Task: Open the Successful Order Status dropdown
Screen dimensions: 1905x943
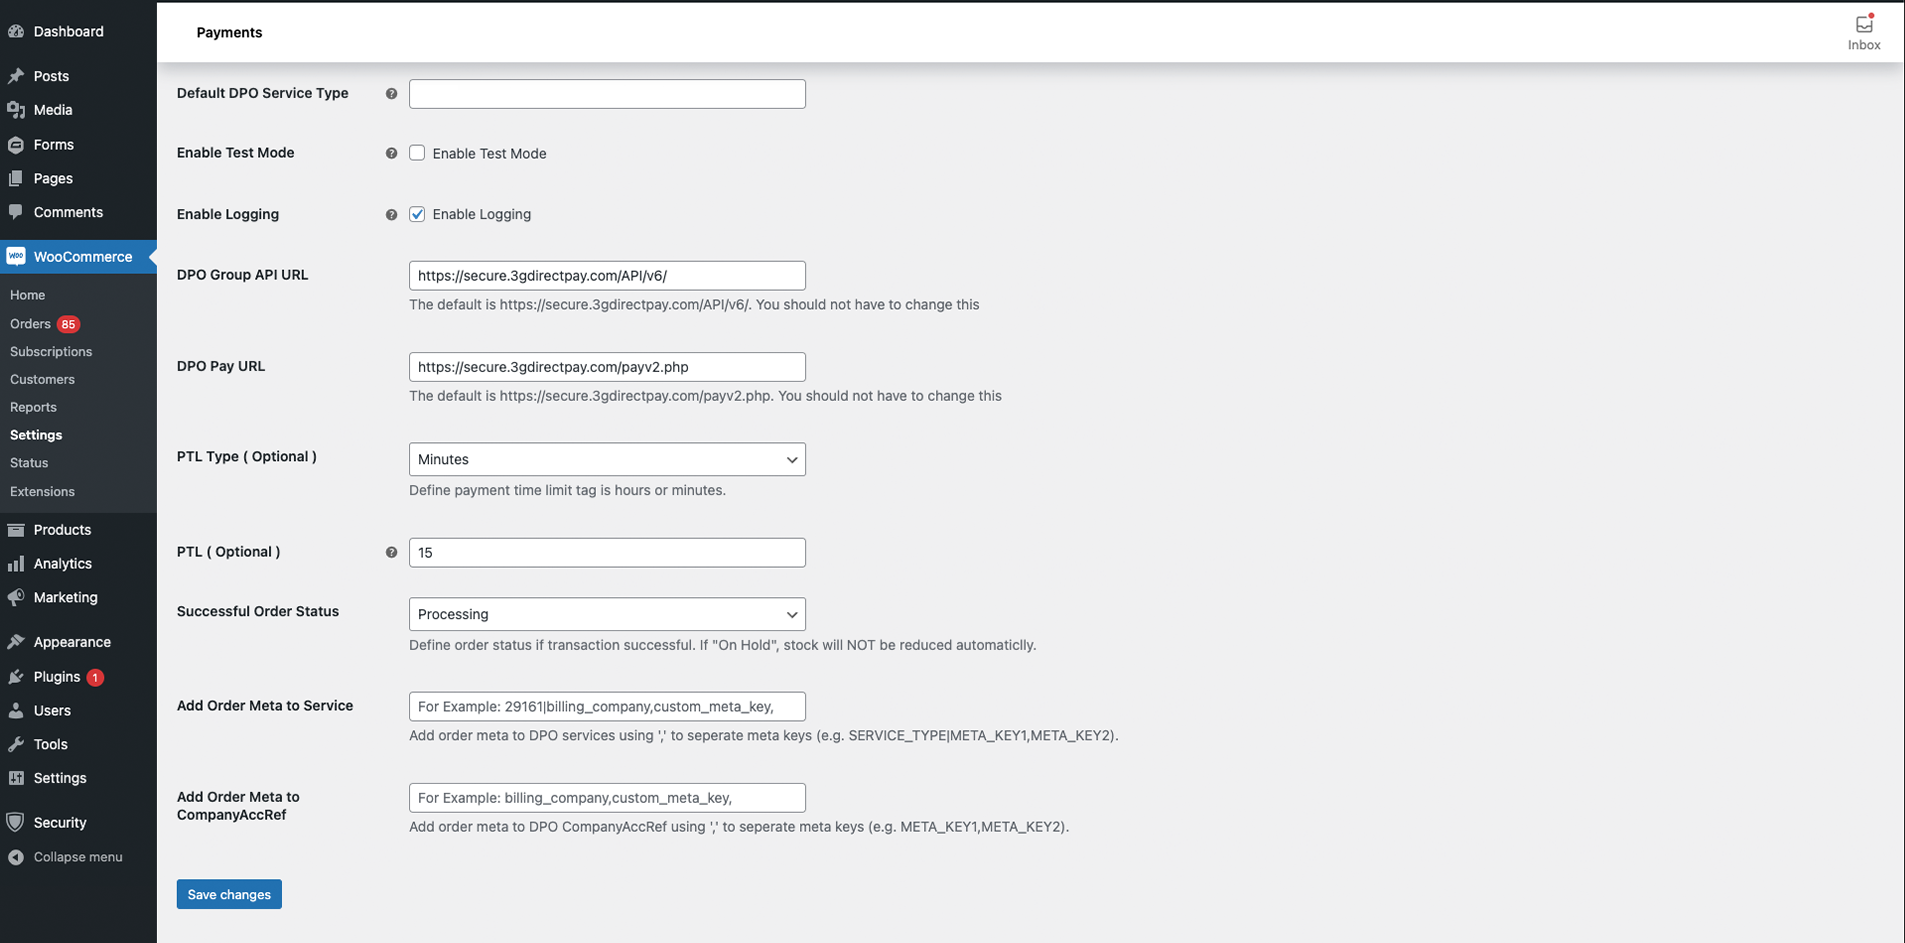Action: tap(607, 614)
